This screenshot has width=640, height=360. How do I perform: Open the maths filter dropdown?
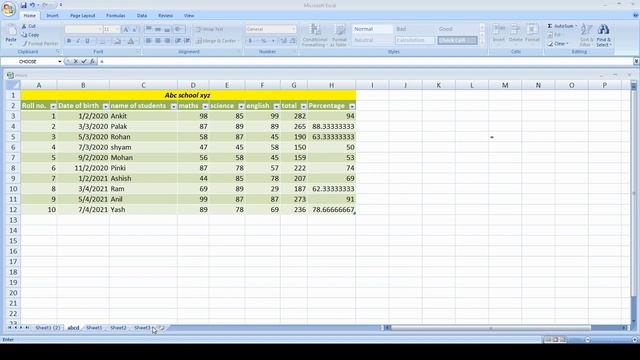point(205,106)
